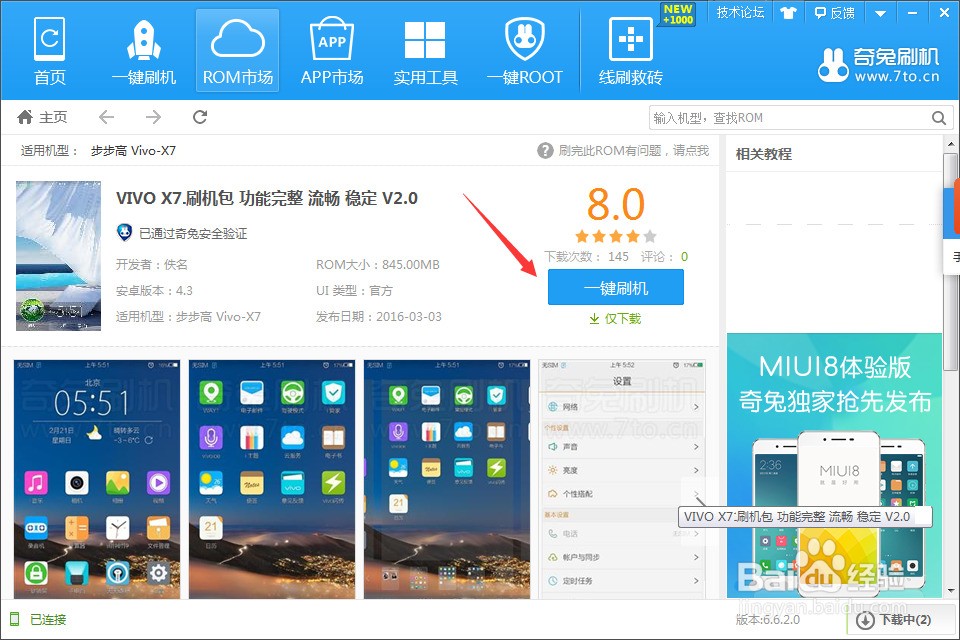Screen dimensions: 960x640
Task: Click the 下载次数： 145 text
Action: click(587, 257)
